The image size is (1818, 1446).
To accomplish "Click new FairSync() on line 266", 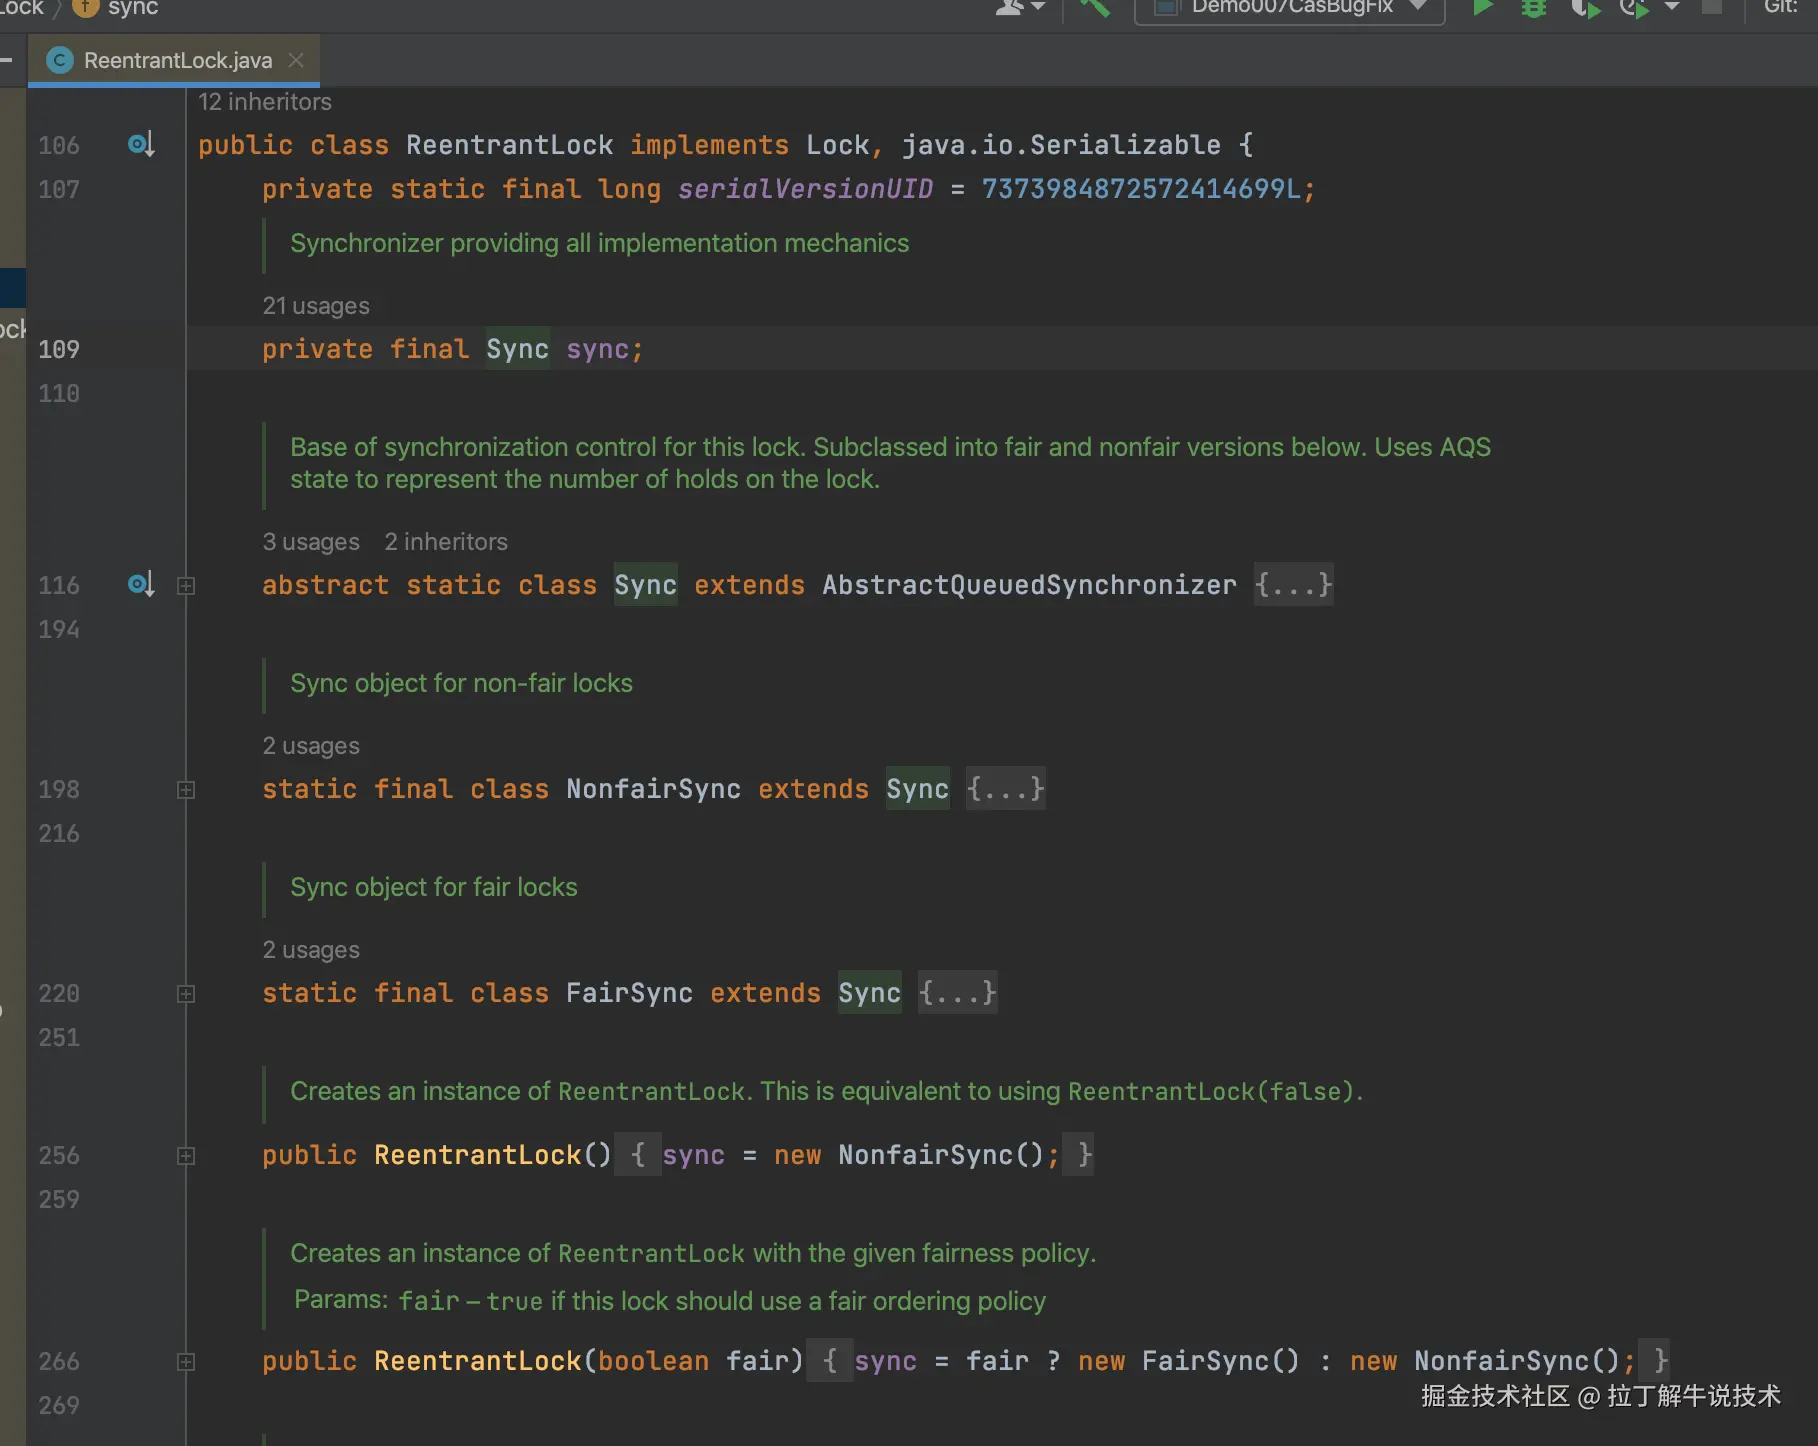I will pyautogui.click(x=1189, y=1361).
